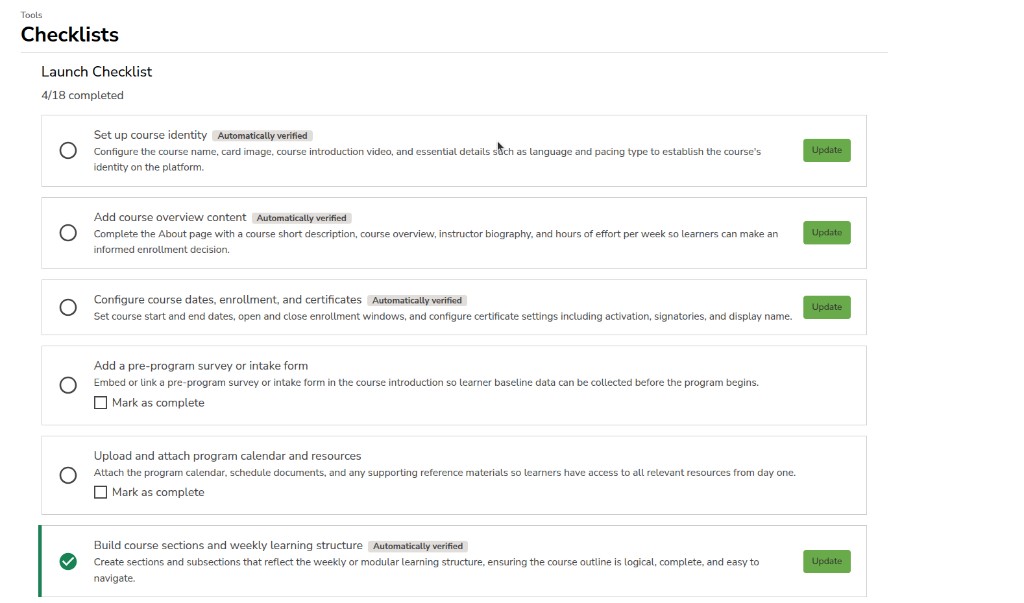Click Automatically verified badge on course identity
Viewport: 1024px width, 603px height.
pyautogui.click(x=263, y=136)
